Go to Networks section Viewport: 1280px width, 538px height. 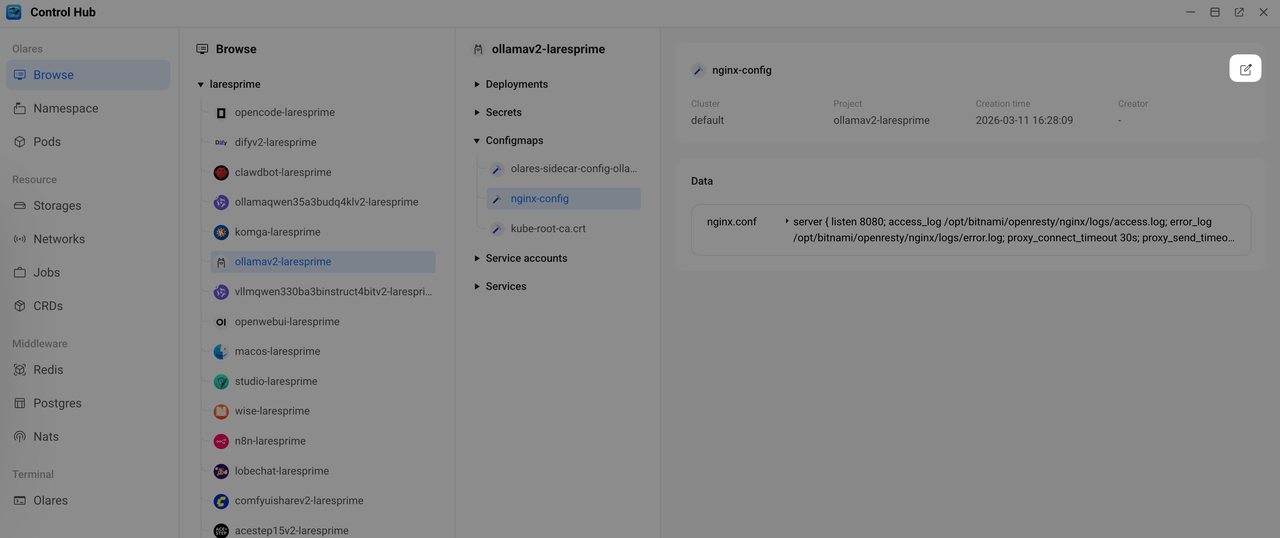[x=88, y=239]
